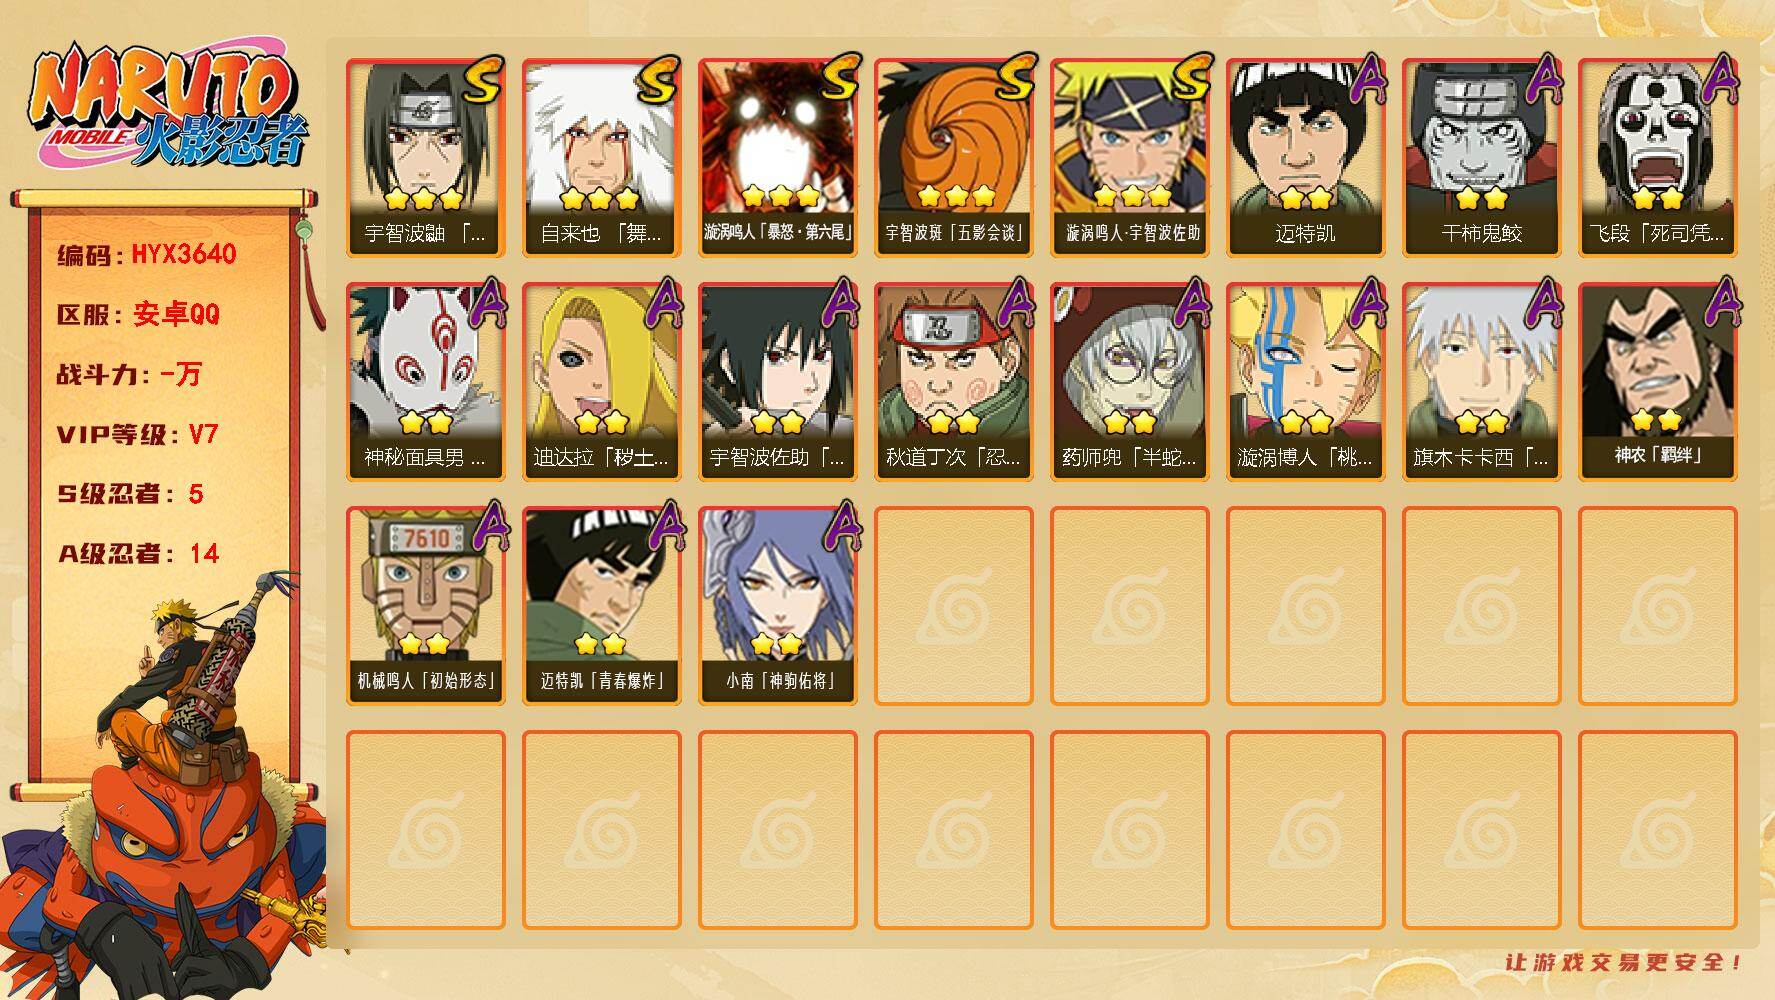Open the 漩涡鸣人「暴怒·第六尾」 card

(x=778, y=158)
